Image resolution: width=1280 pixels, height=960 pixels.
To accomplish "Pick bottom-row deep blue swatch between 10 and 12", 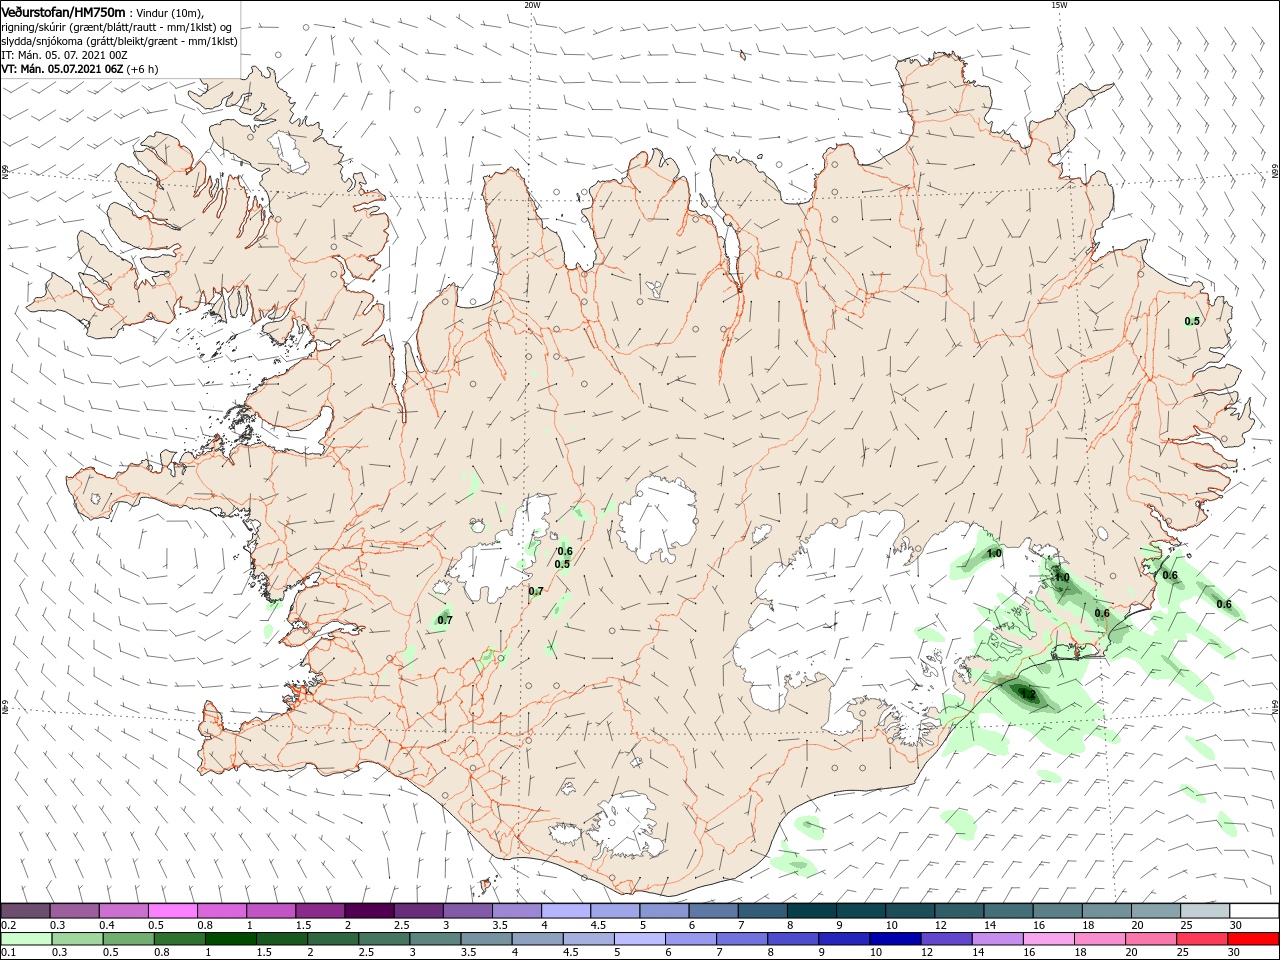I will coord(894,939).
